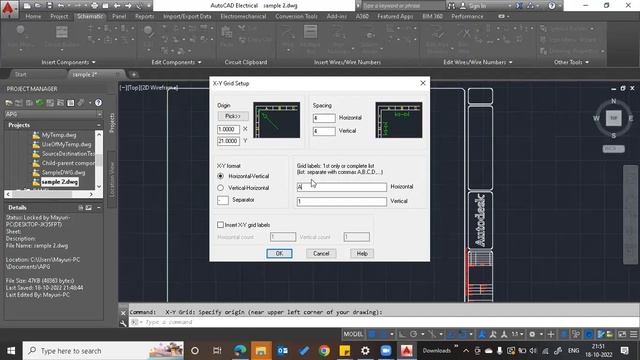640x360 pixels.
Task: Click the Separator input box
Action: pyautogui.click(x=223, y=200)
